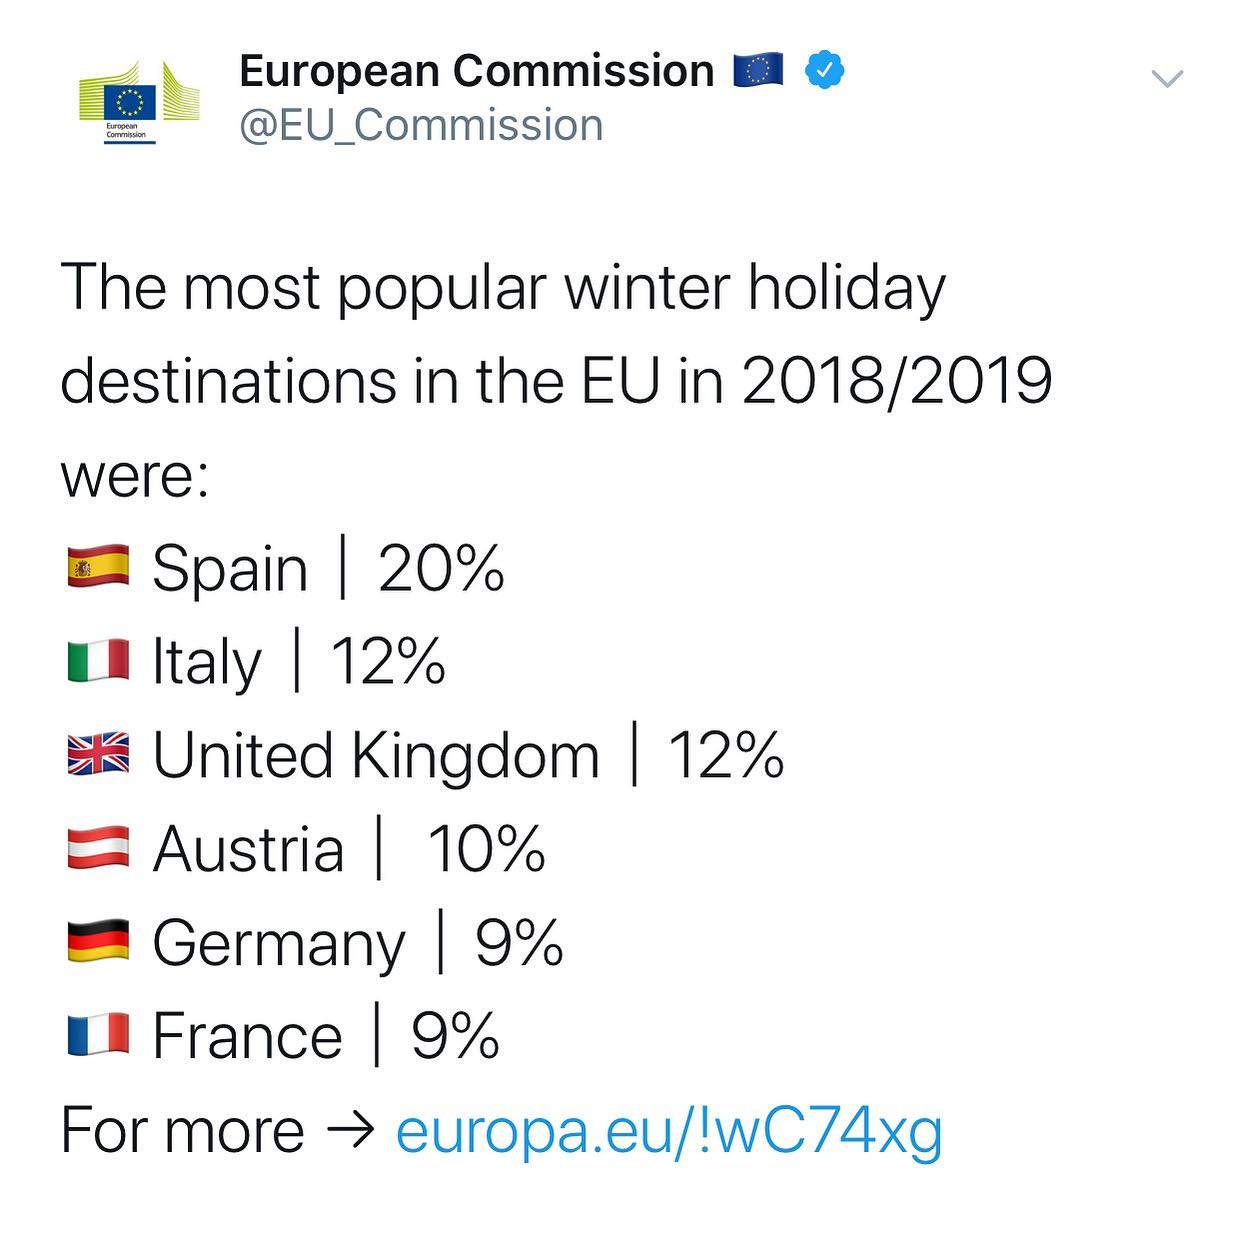
Task: Click the Spain flag emoji
Action: click(x=98, y=568)
